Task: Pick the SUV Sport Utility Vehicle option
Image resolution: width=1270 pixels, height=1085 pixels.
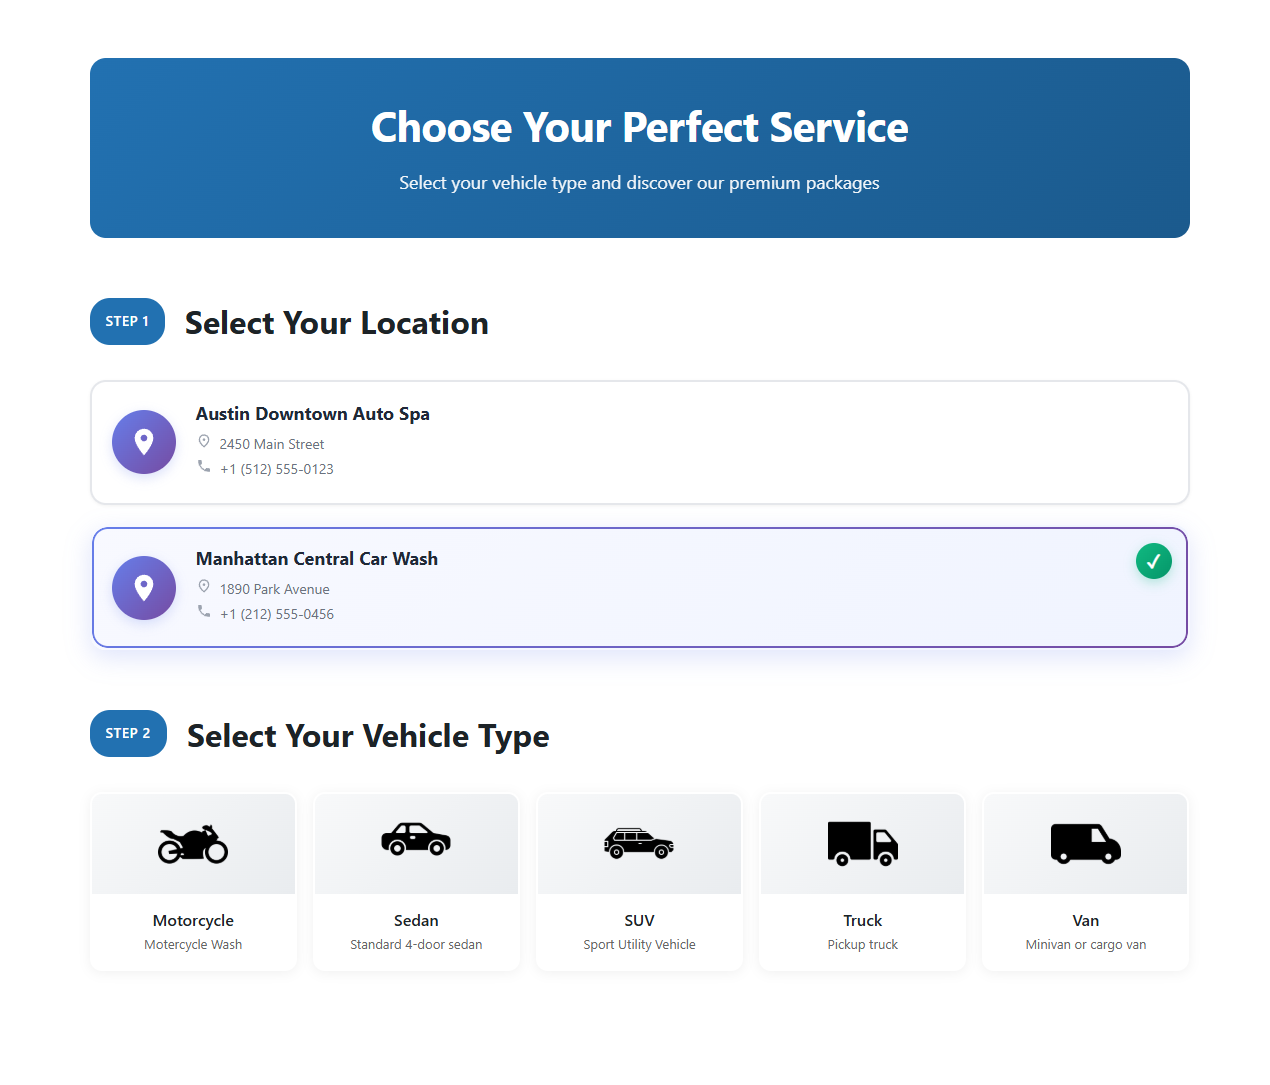Action: (639, 932)
